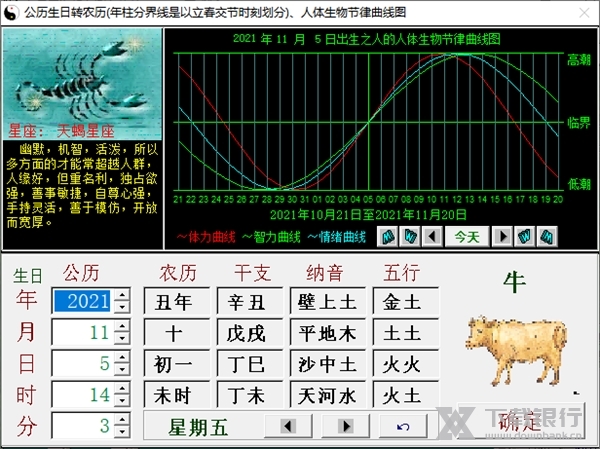Click the 壁上土 nayin cell

click(328, 301)
